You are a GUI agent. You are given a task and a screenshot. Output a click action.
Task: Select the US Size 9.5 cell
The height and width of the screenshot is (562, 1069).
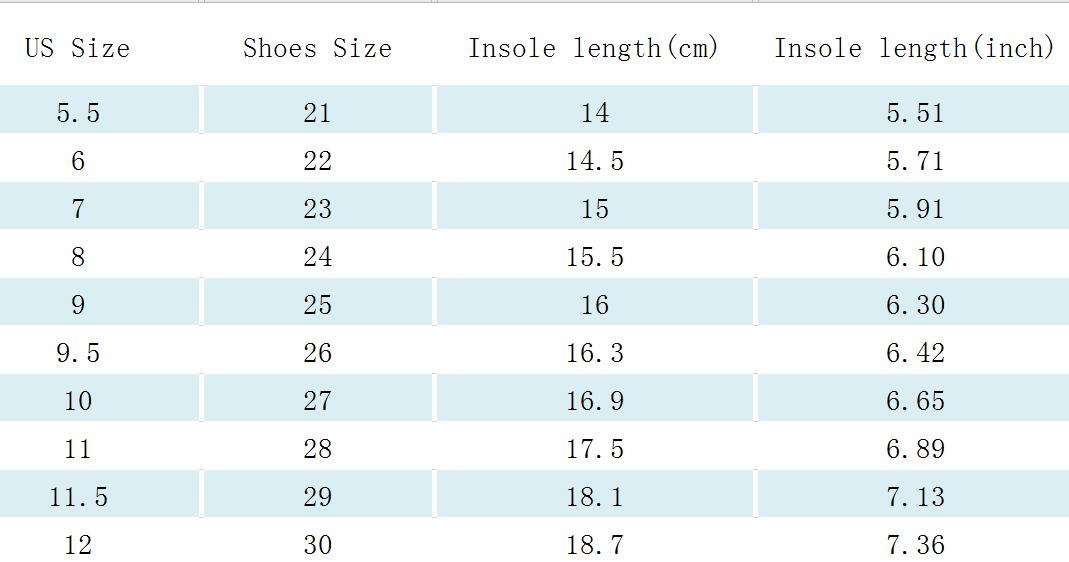click(78, 353)
